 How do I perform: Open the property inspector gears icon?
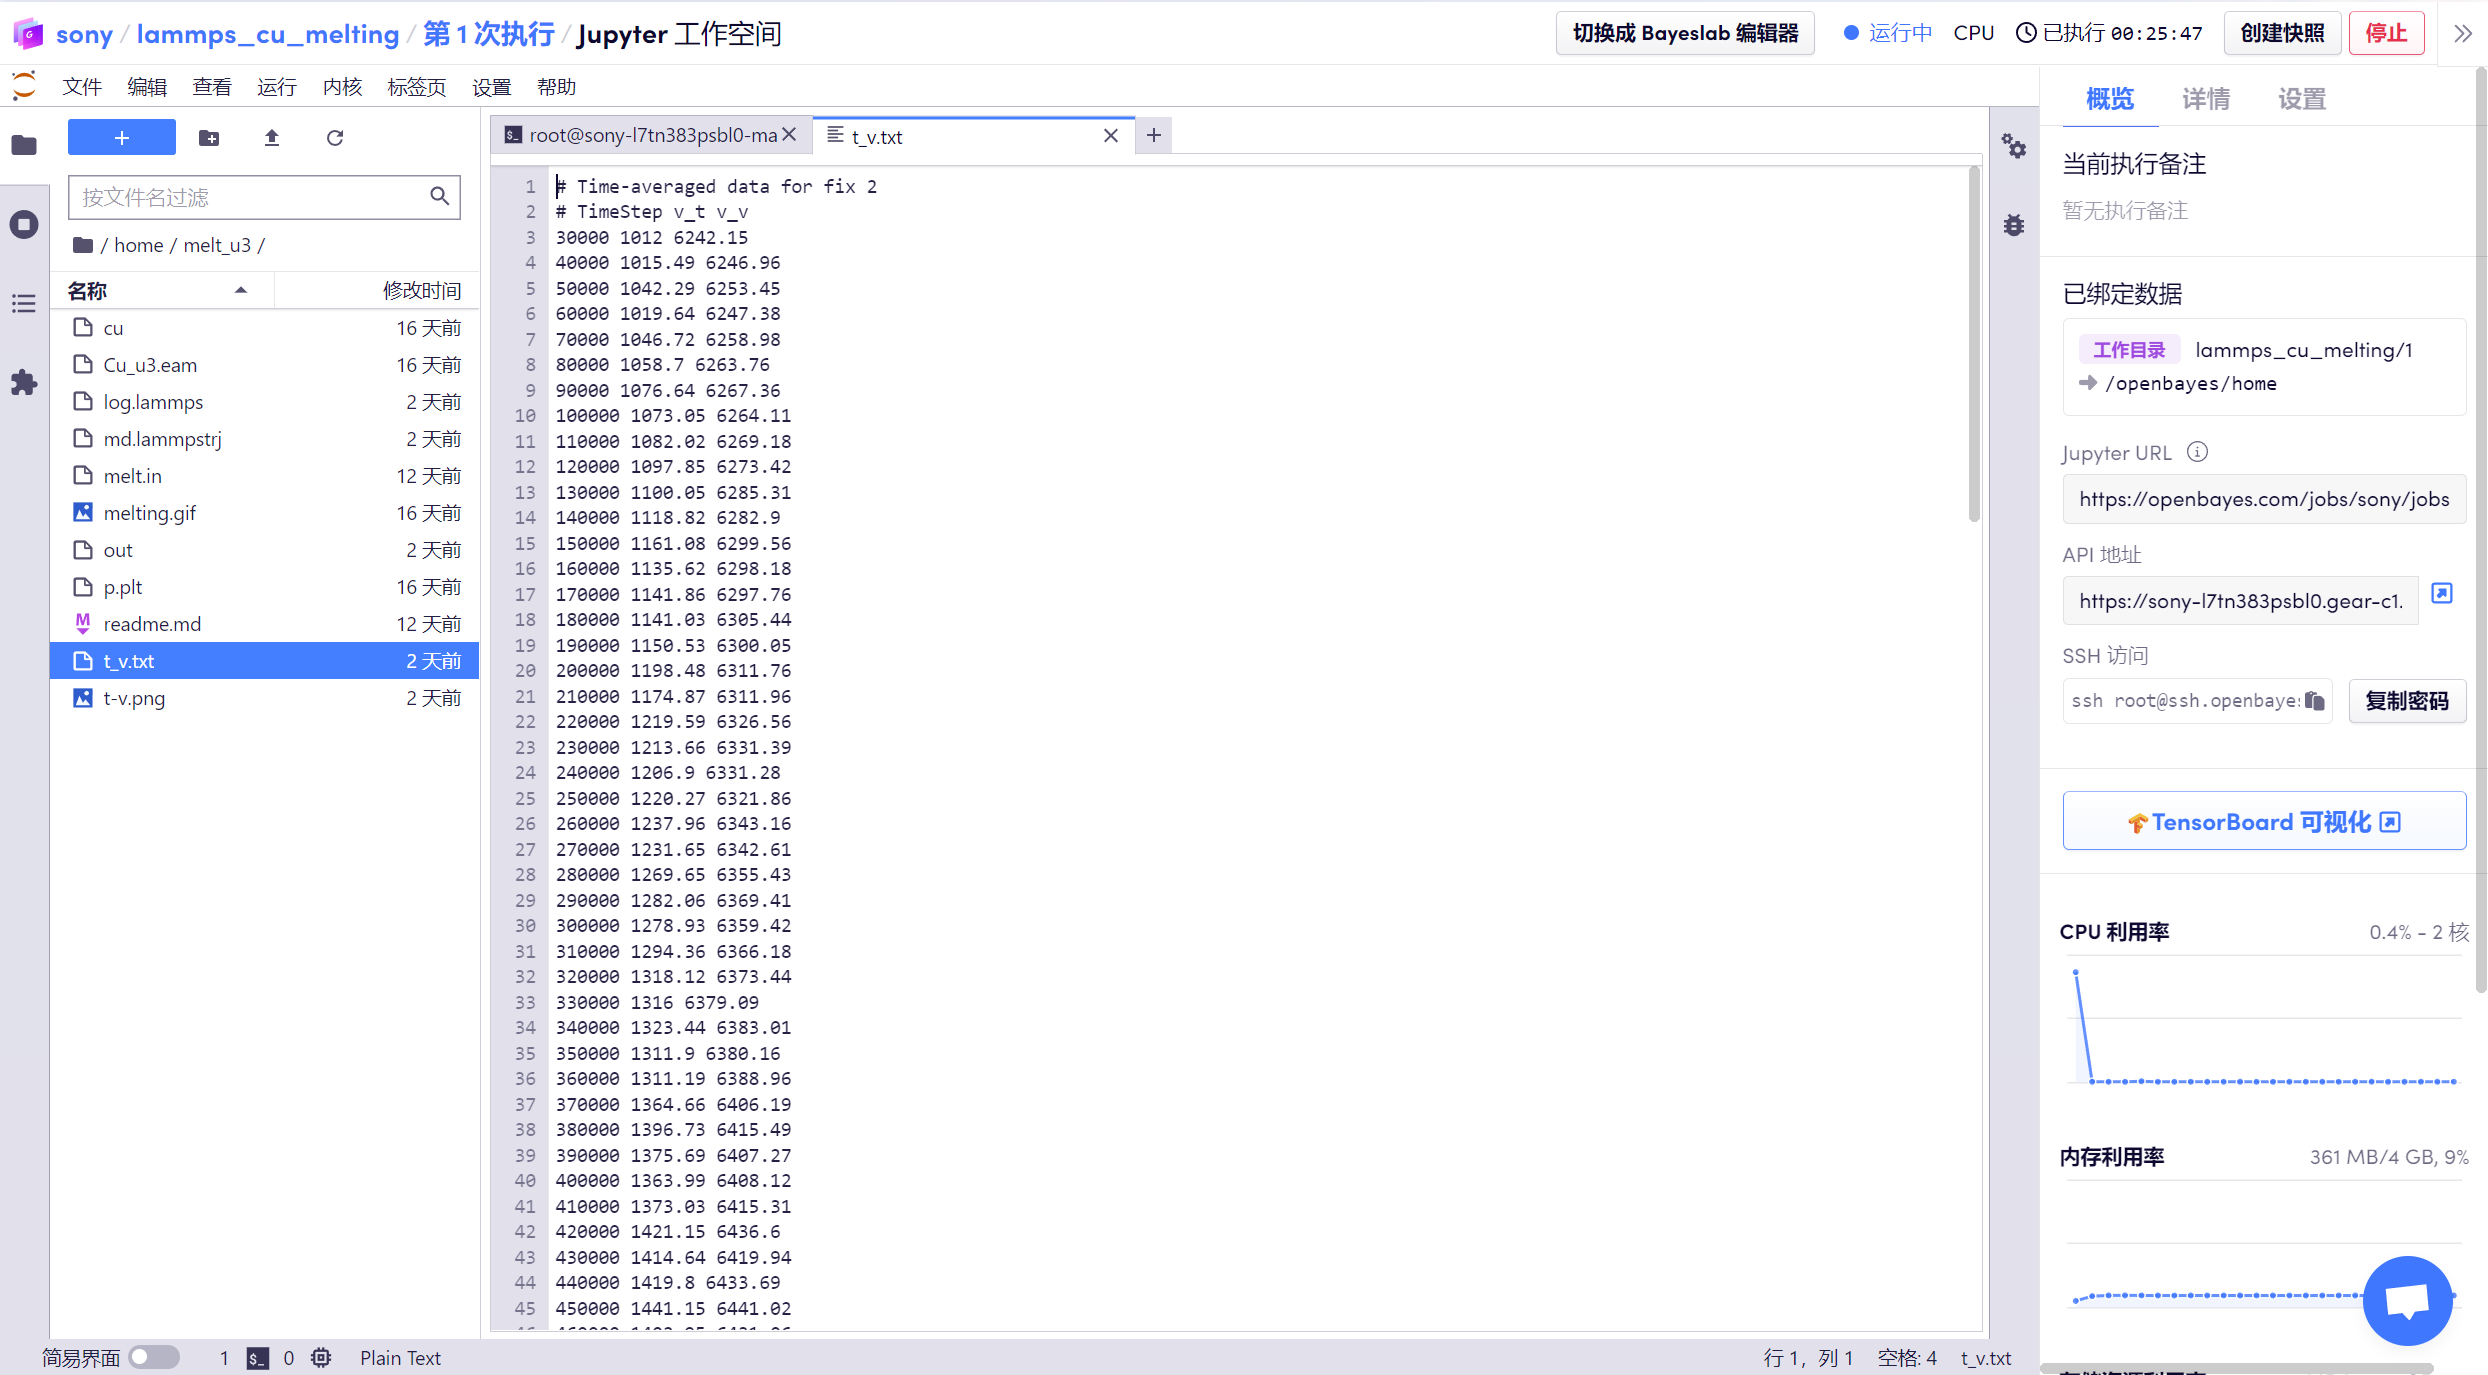pyautogui.click(x=2014, y=147)
